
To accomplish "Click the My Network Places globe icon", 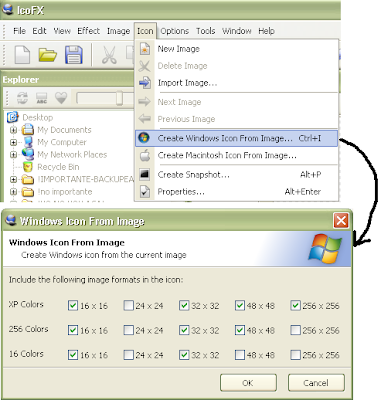I will pos(28,154).
